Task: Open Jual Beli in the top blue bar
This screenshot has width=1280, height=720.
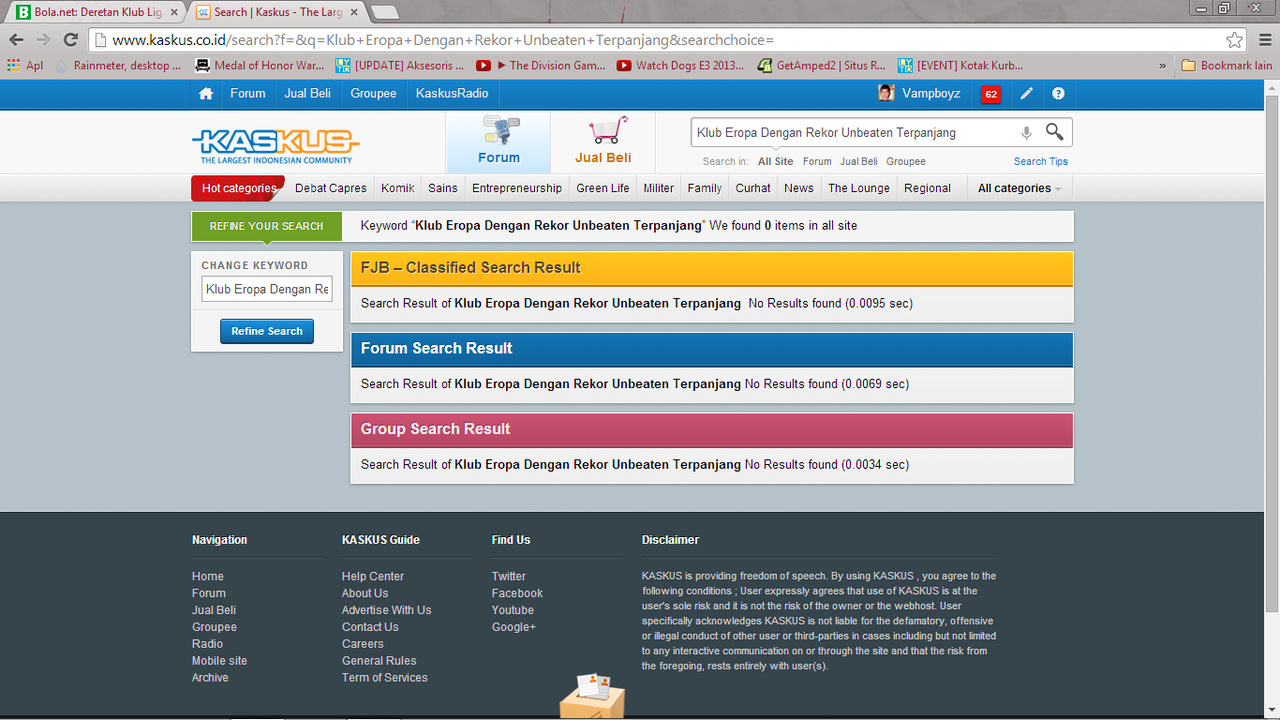Action: pyautogui.click(x=308, y=93)
